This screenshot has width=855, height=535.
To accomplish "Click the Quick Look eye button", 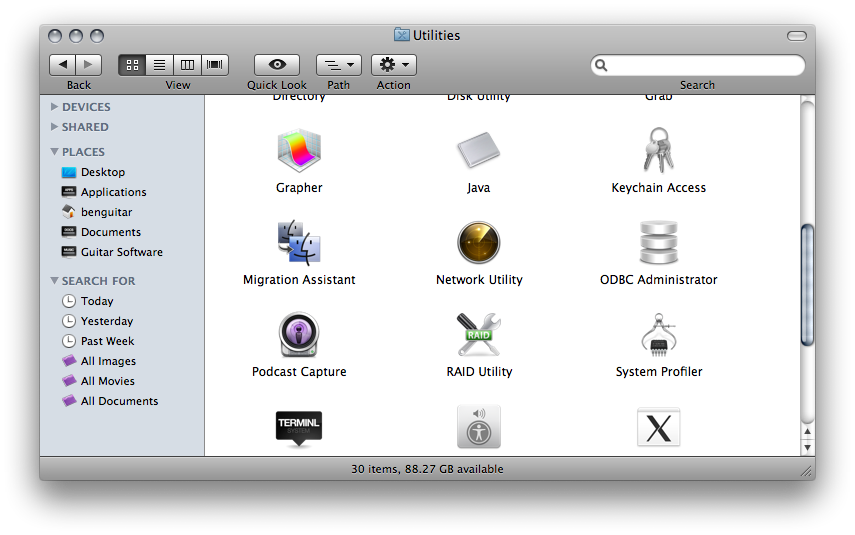I will pos(277,65).
